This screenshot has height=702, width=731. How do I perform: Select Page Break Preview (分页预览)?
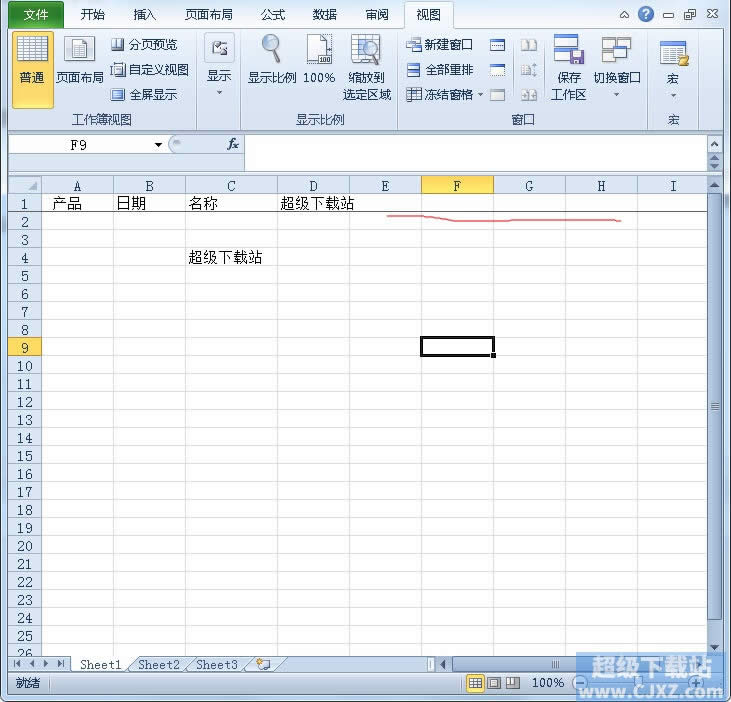145,45
